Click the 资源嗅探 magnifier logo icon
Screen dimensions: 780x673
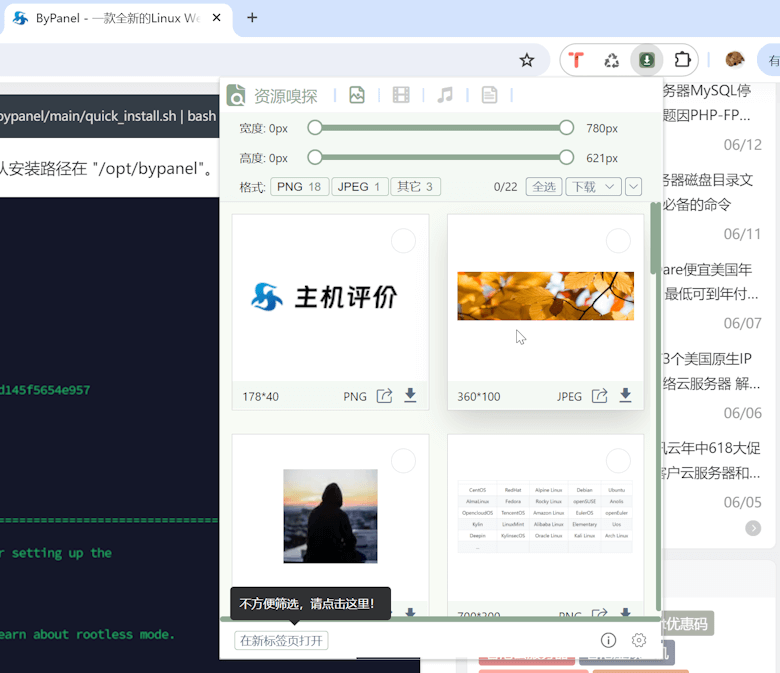[x=236, y=95]
